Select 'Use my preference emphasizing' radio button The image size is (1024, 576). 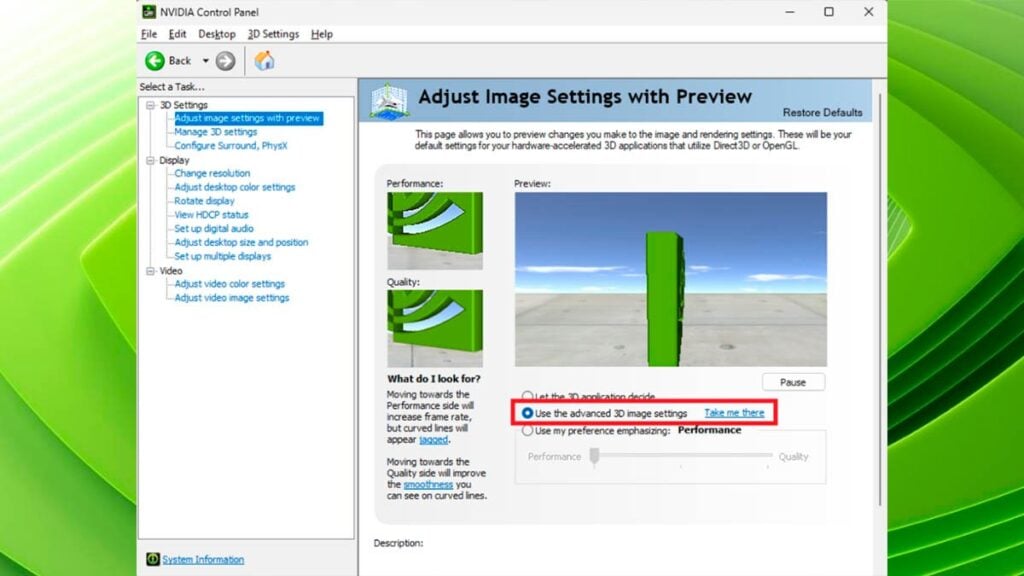pyautogui.click(x=528, y=431)
